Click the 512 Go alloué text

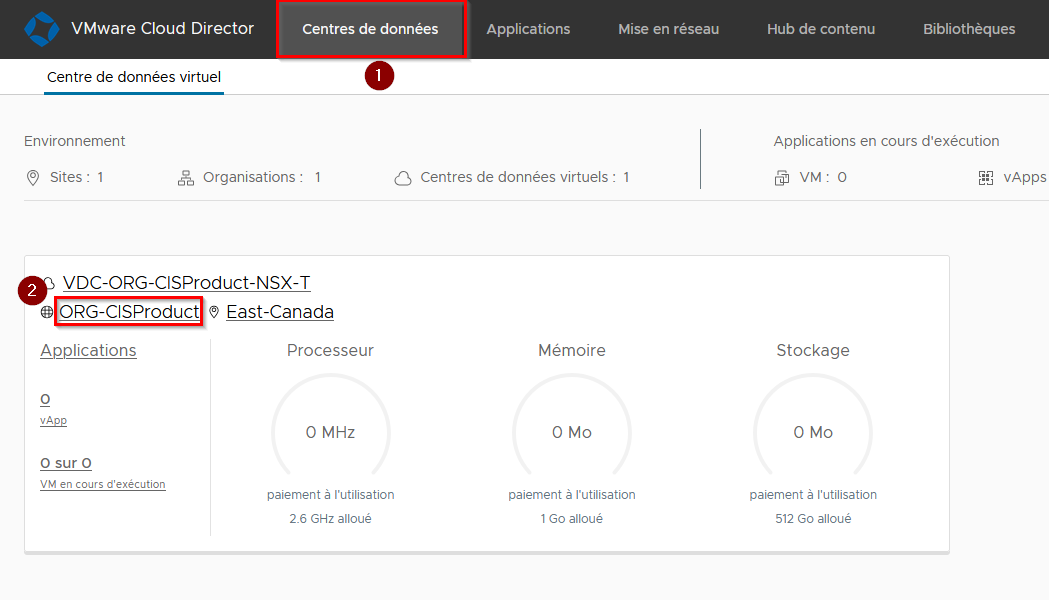tap(813, 518)
